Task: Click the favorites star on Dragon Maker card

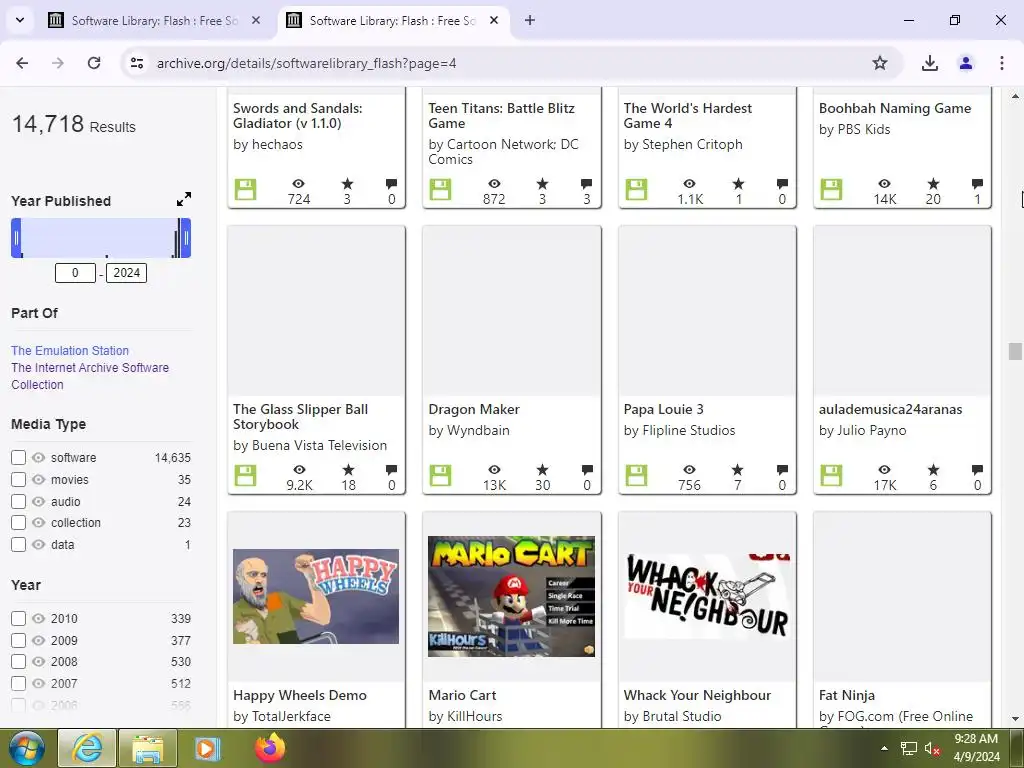Action: point(543,470)
